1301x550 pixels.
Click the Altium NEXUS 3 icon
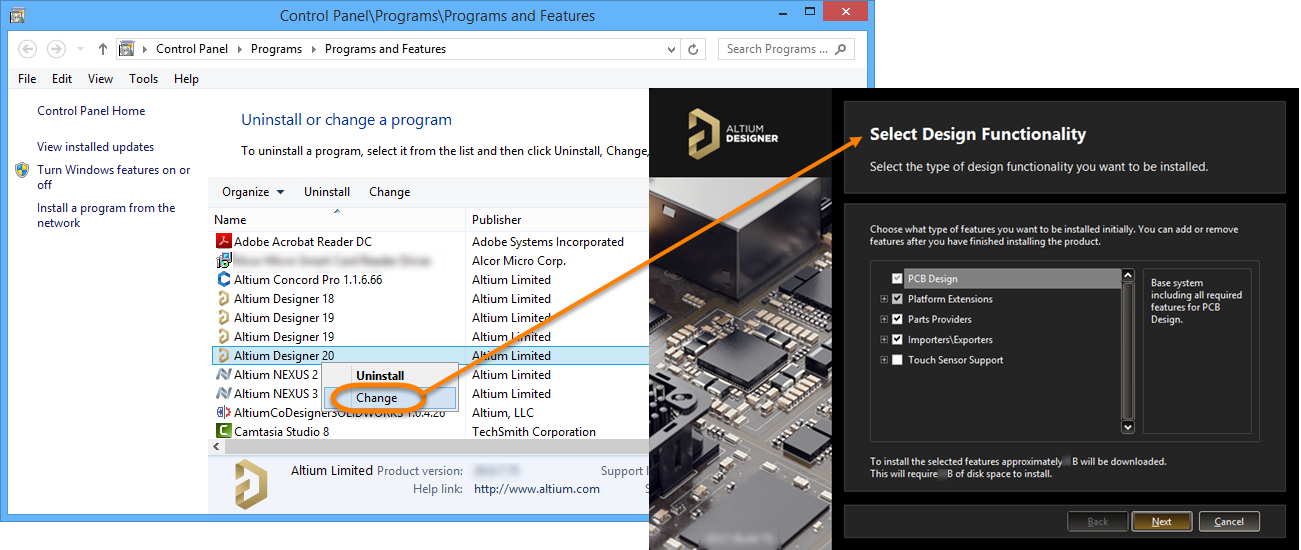pos(224,394)
